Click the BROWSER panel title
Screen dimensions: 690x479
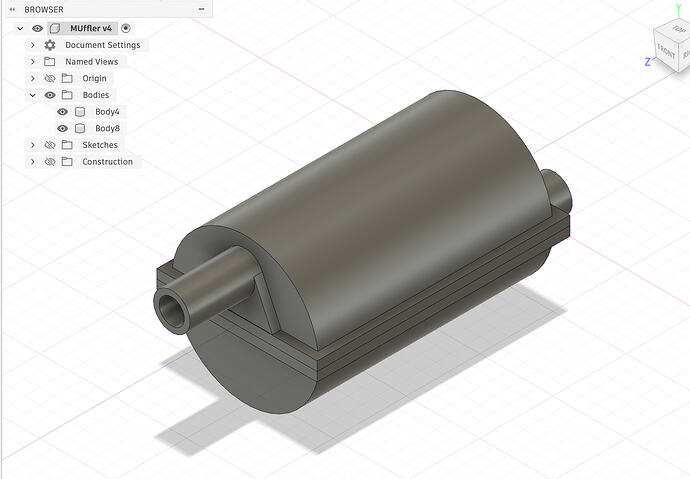coord(44,9)
